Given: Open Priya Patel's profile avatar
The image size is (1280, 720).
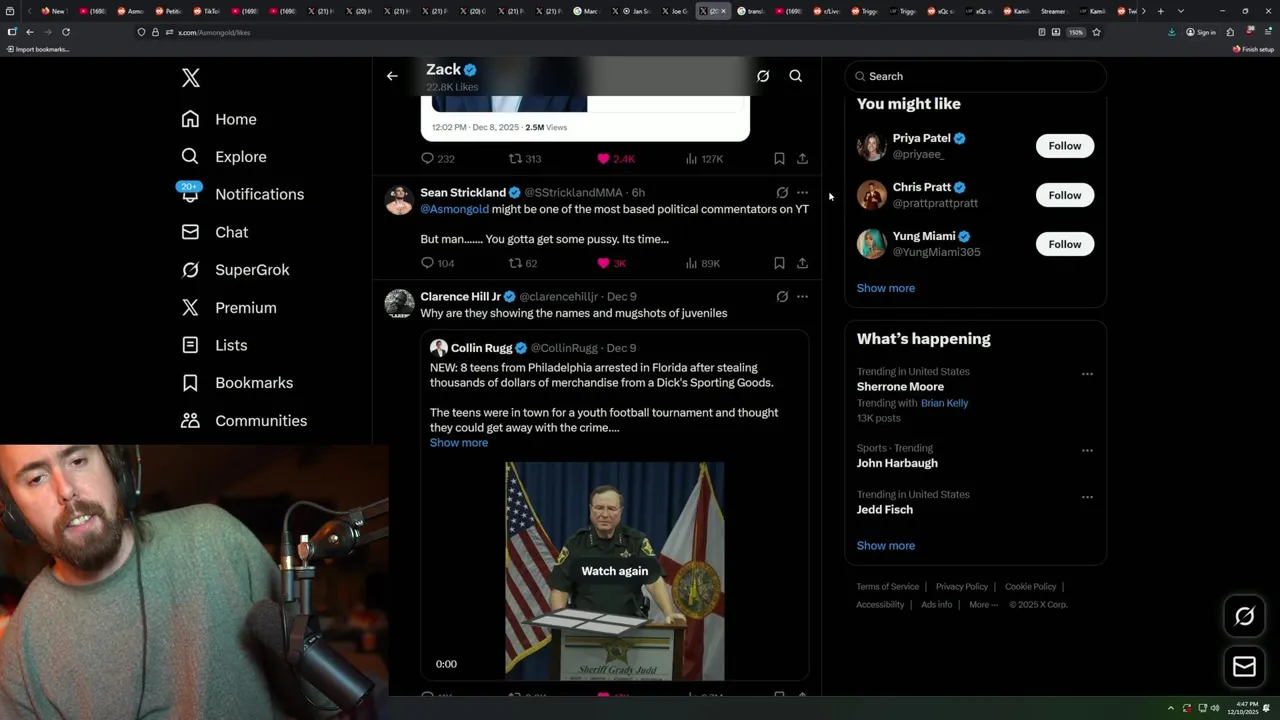Looking at the screenshot, I should click(x=872, y=146).
